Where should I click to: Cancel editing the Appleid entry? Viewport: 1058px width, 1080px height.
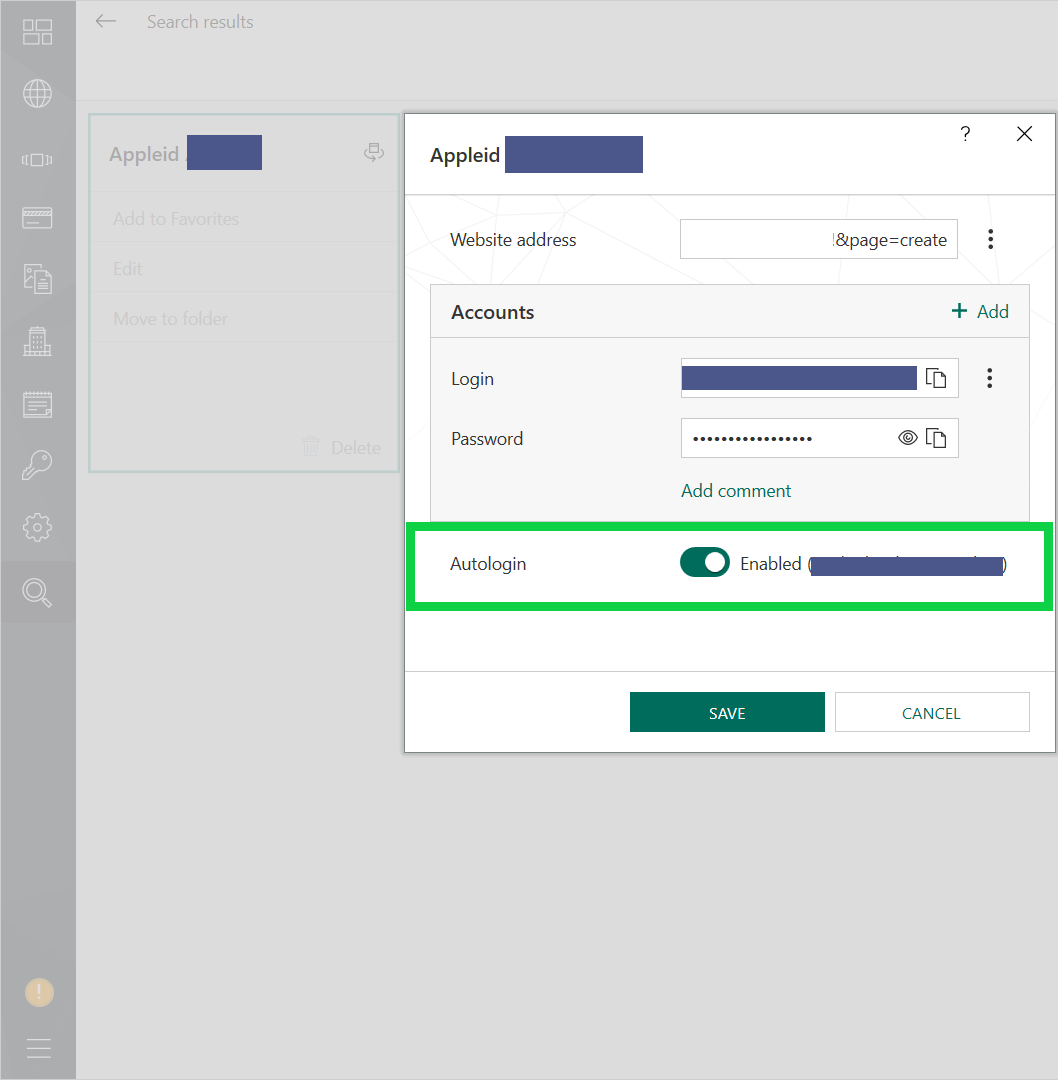932,712
